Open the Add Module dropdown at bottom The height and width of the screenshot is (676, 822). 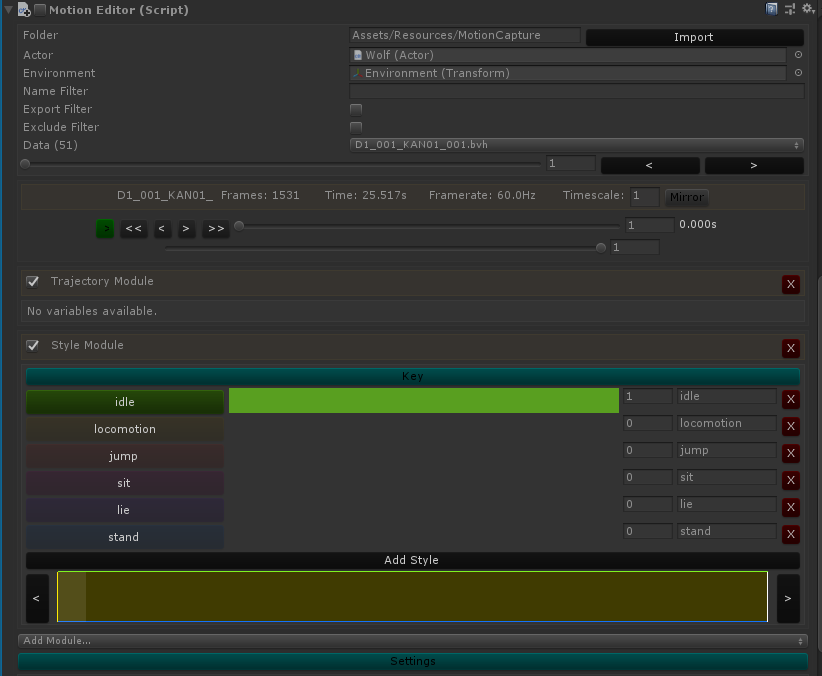pos(410,640)
